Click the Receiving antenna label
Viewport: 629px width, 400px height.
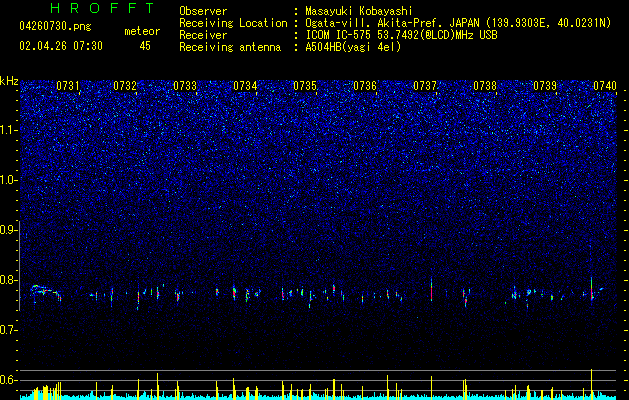tap(230, 47)
